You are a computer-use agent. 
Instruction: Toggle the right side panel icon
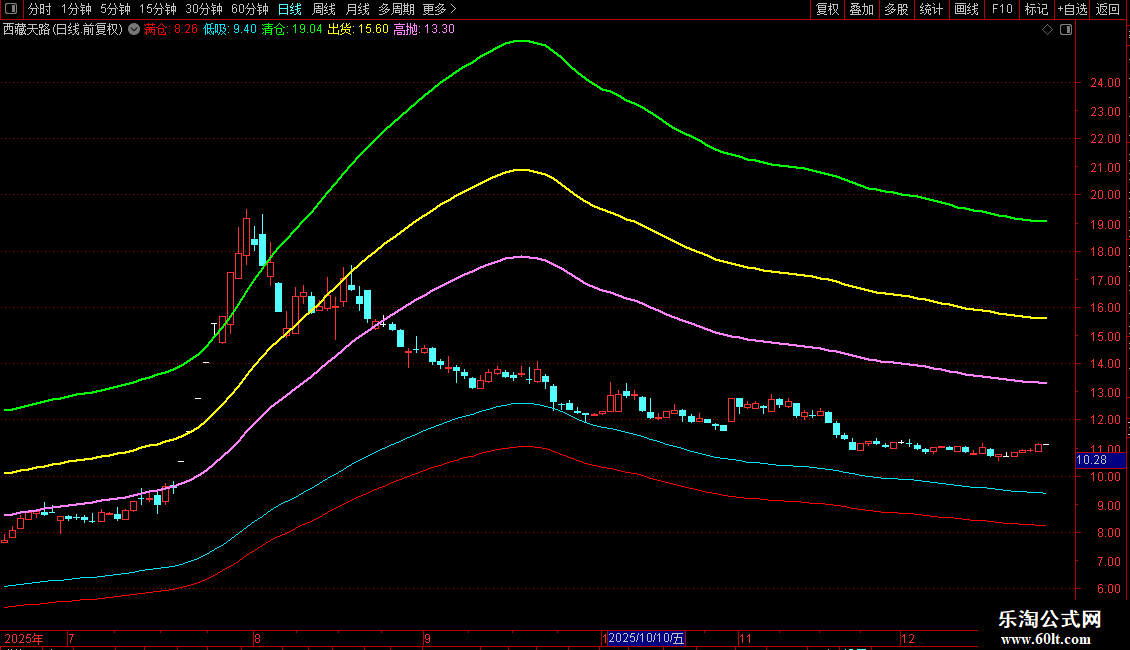pos(1065,30)
